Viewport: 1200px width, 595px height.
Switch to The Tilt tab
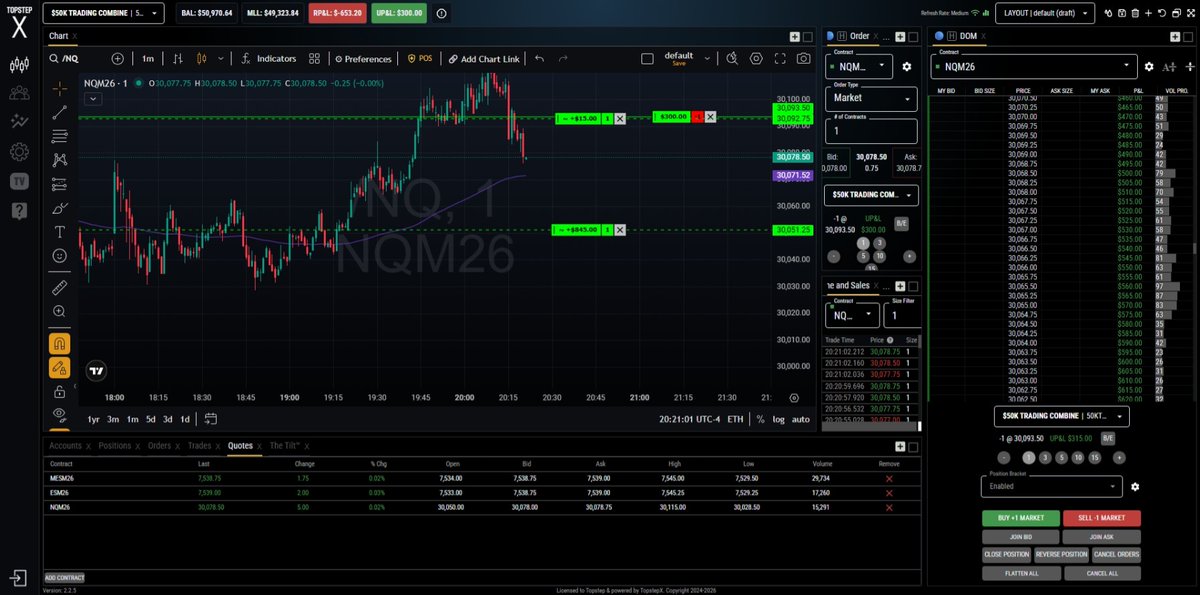(286, 446)
